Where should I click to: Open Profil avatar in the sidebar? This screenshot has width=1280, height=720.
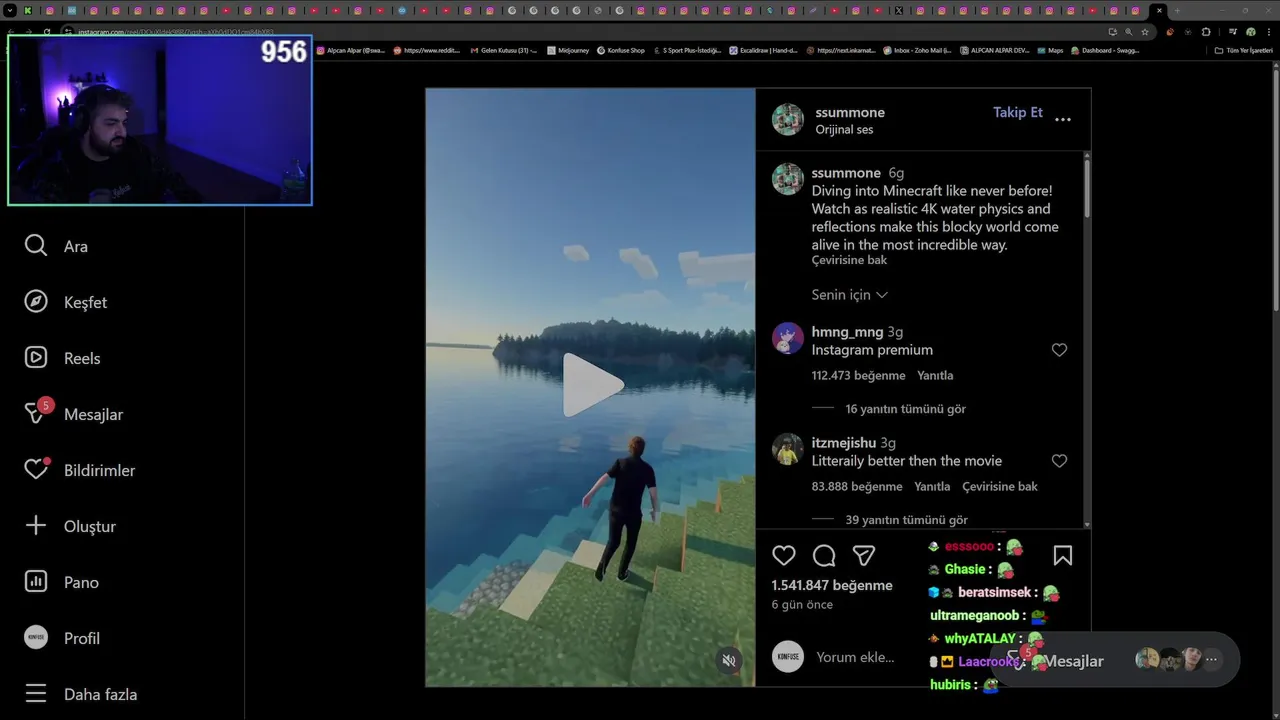(x=36, y=638)
